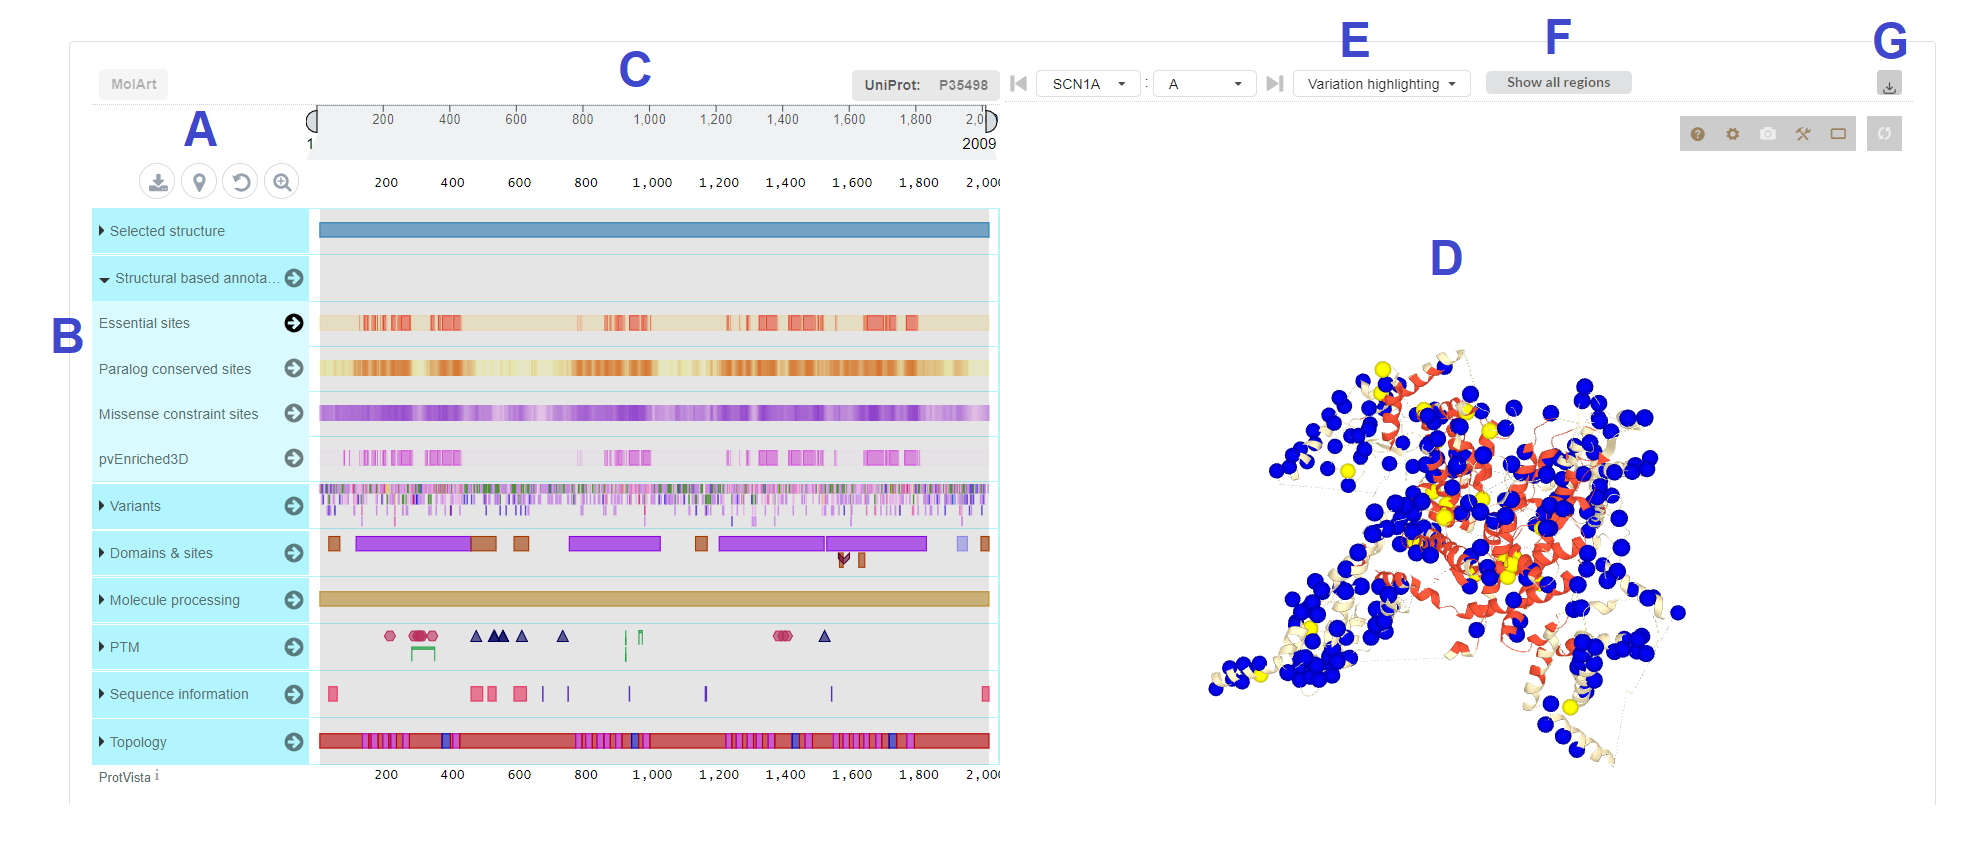
Task: Click the location pin highlight icon
Action: pyautogui.click(x=199, y=182)
